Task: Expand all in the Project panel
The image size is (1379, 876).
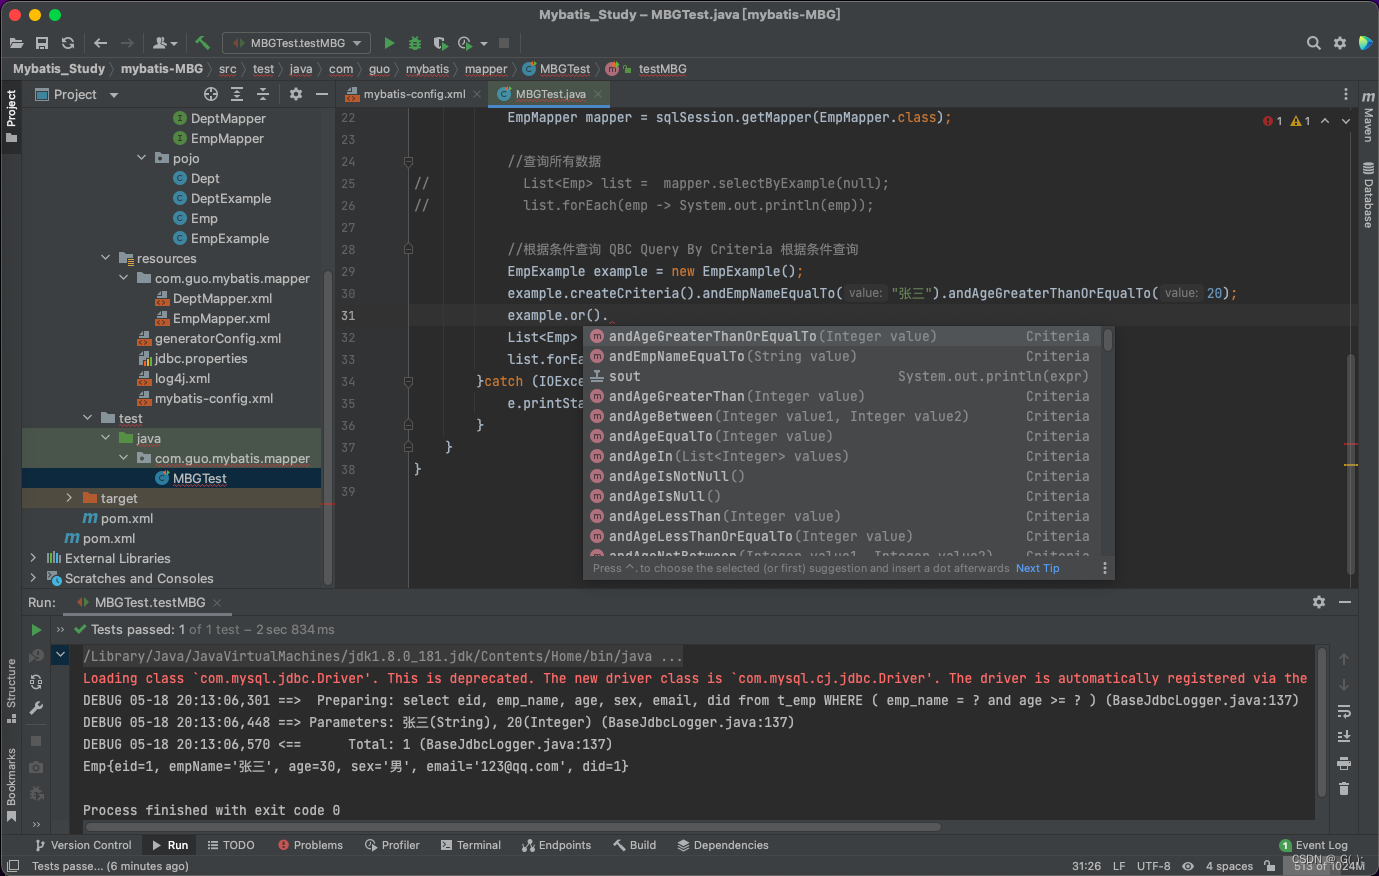Action: click(237, 94)
